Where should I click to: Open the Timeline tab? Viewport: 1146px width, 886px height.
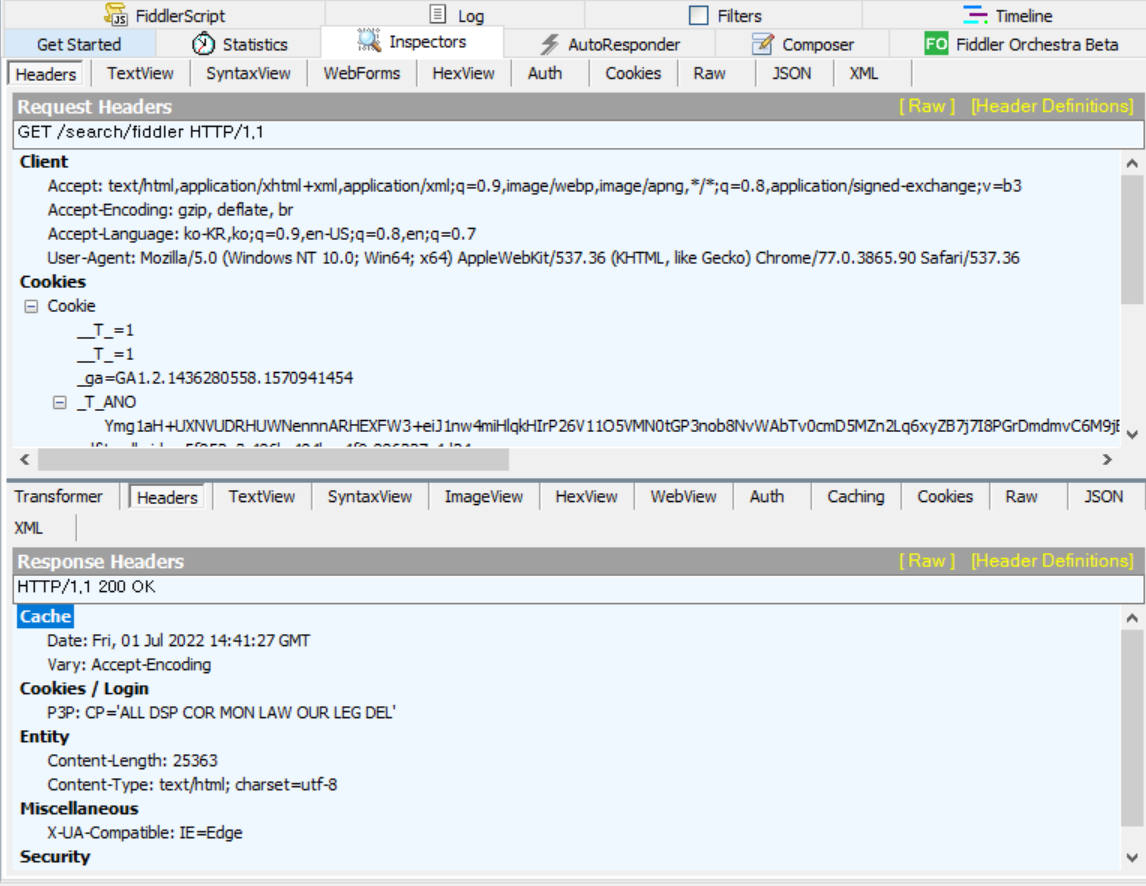point(1005,15)
